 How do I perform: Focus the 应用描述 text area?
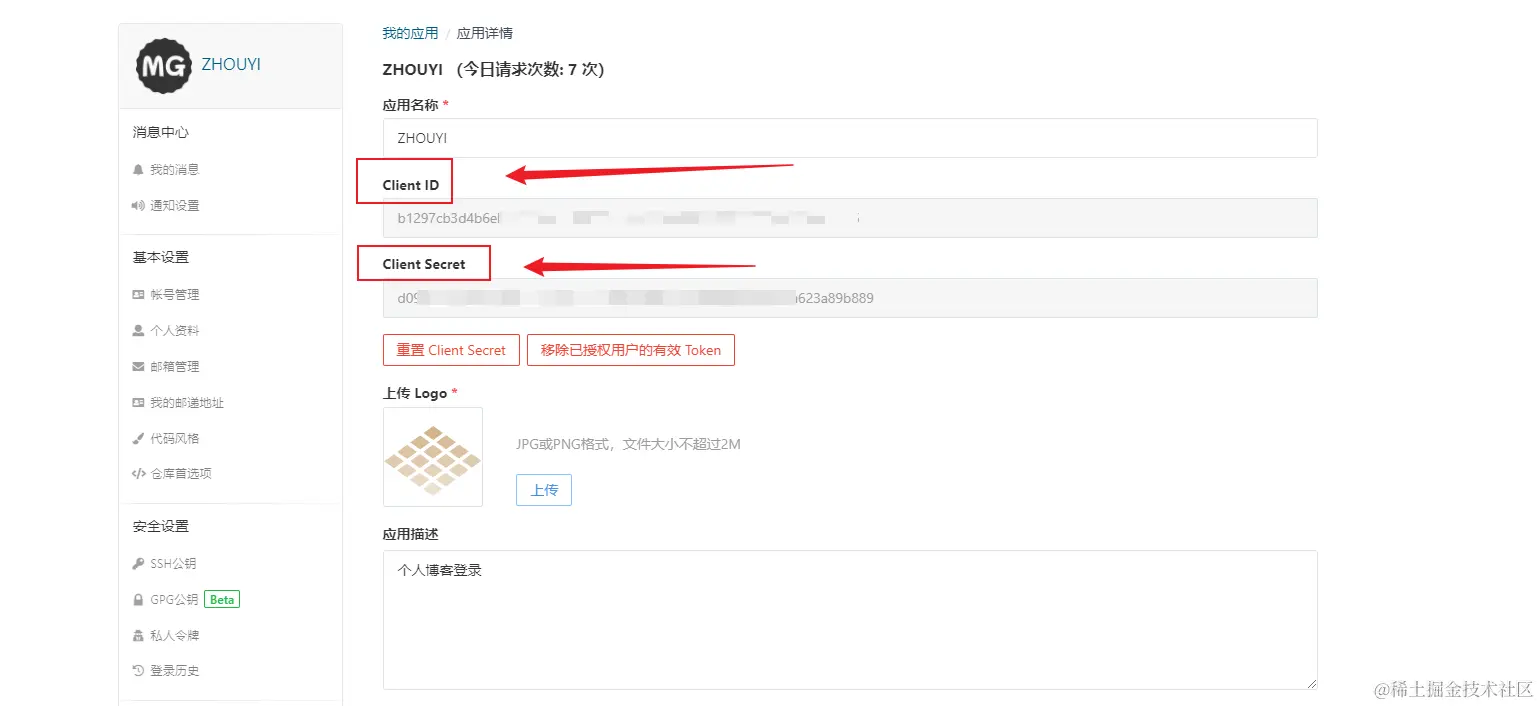click(x=850, y=620)
